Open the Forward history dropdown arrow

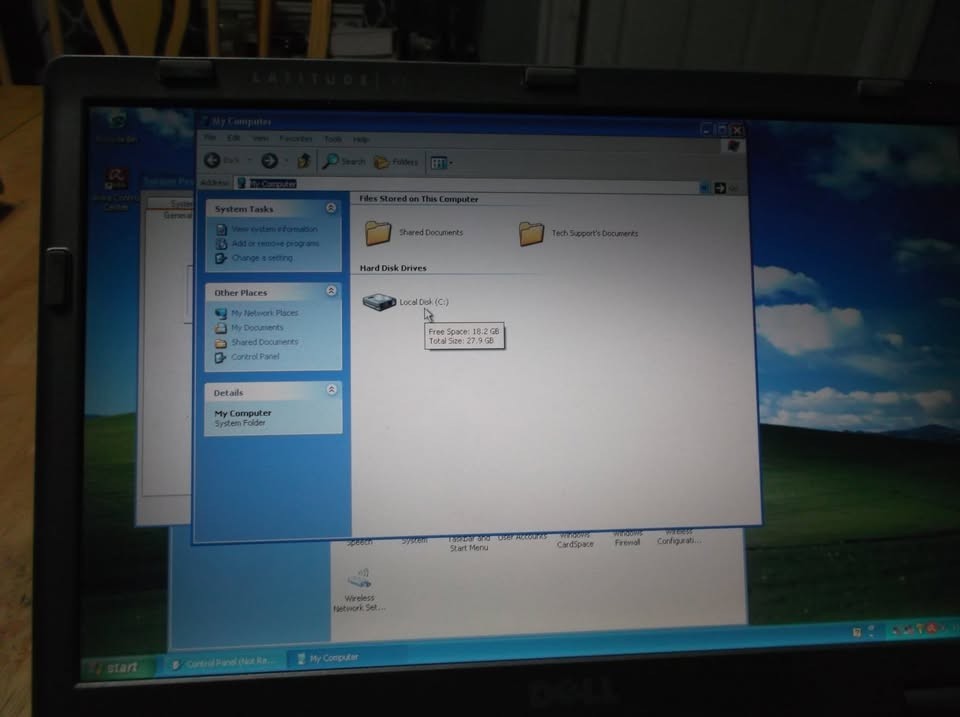click(x=286, y=161)
